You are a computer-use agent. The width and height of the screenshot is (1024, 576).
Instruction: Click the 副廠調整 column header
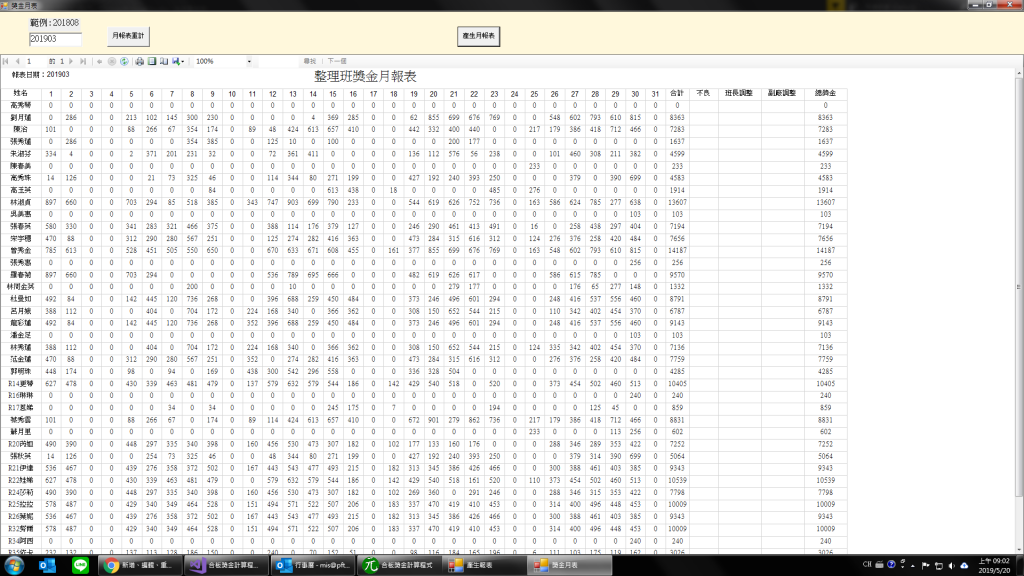pos(782,93)
